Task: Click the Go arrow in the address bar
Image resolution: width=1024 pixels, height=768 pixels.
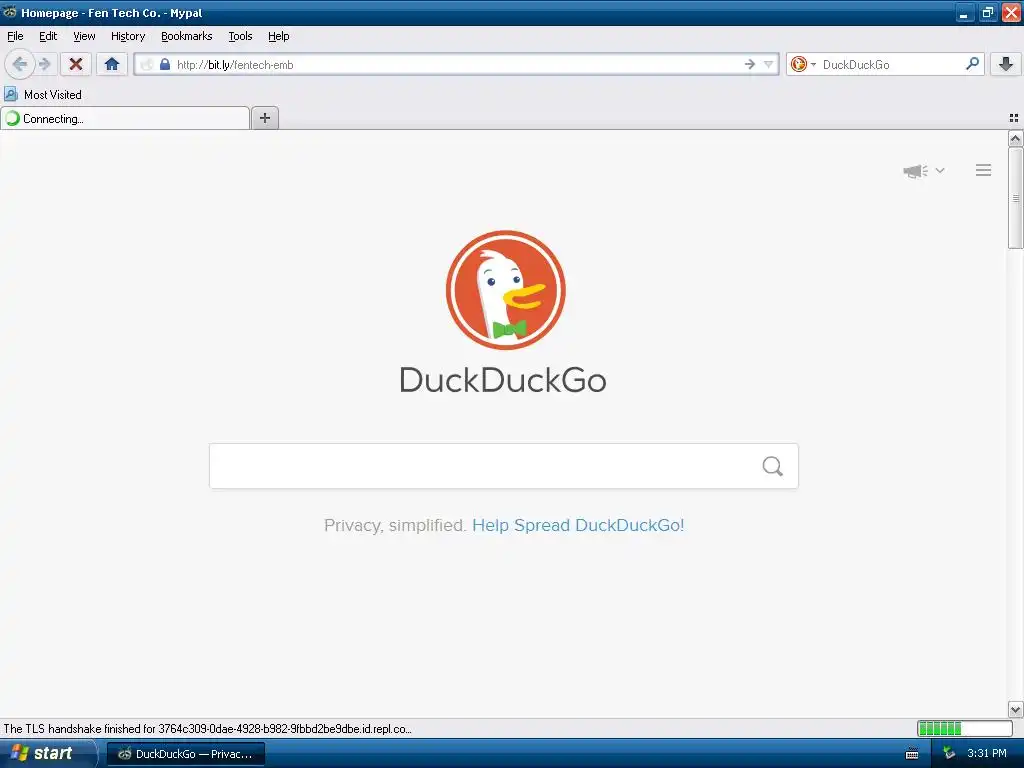Action: click(750, 64)
